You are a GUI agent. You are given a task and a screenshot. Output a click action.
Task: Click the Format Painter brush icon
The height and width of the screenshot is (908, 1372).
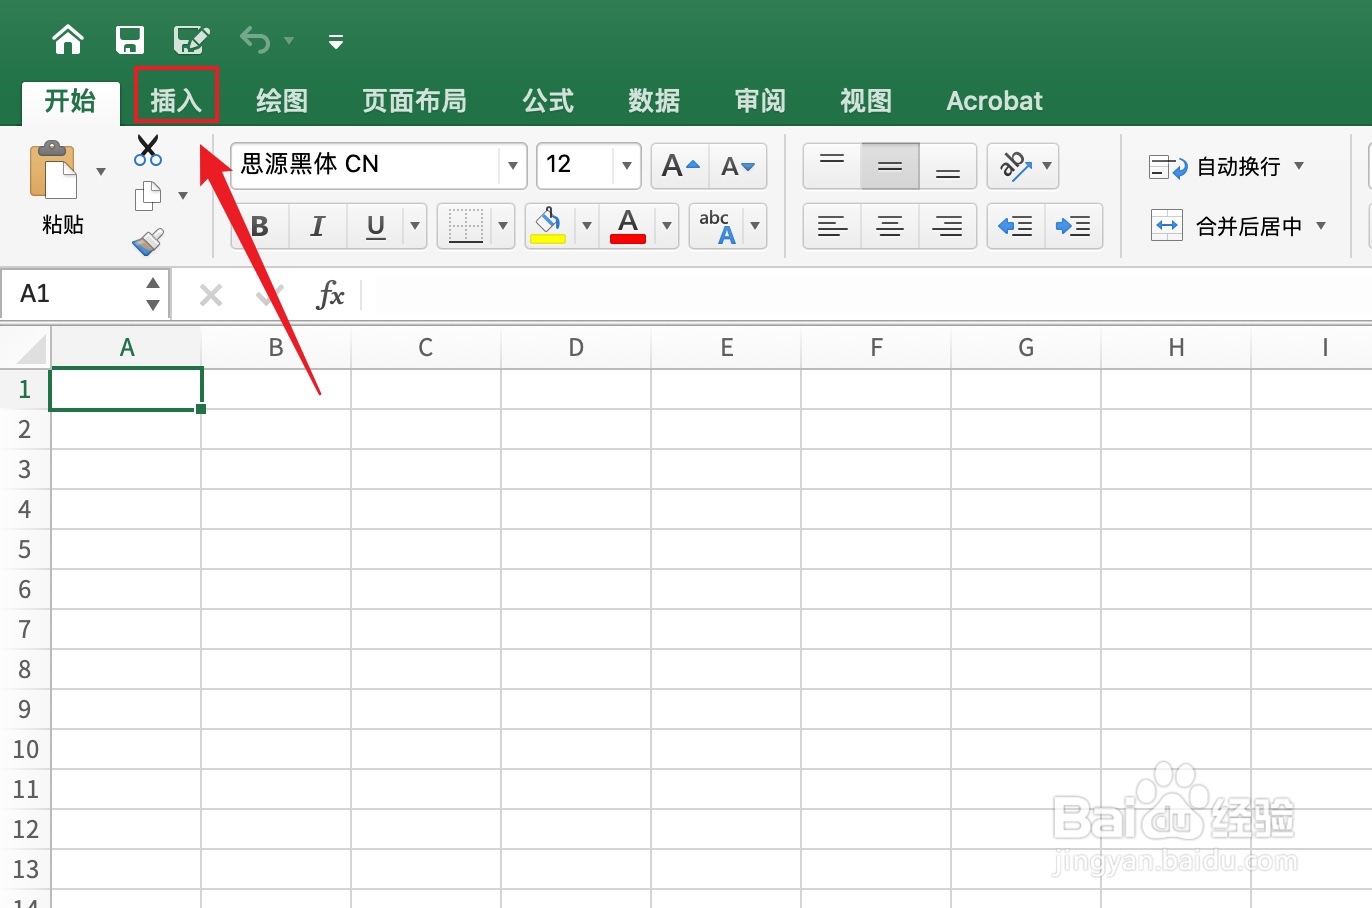148,242
